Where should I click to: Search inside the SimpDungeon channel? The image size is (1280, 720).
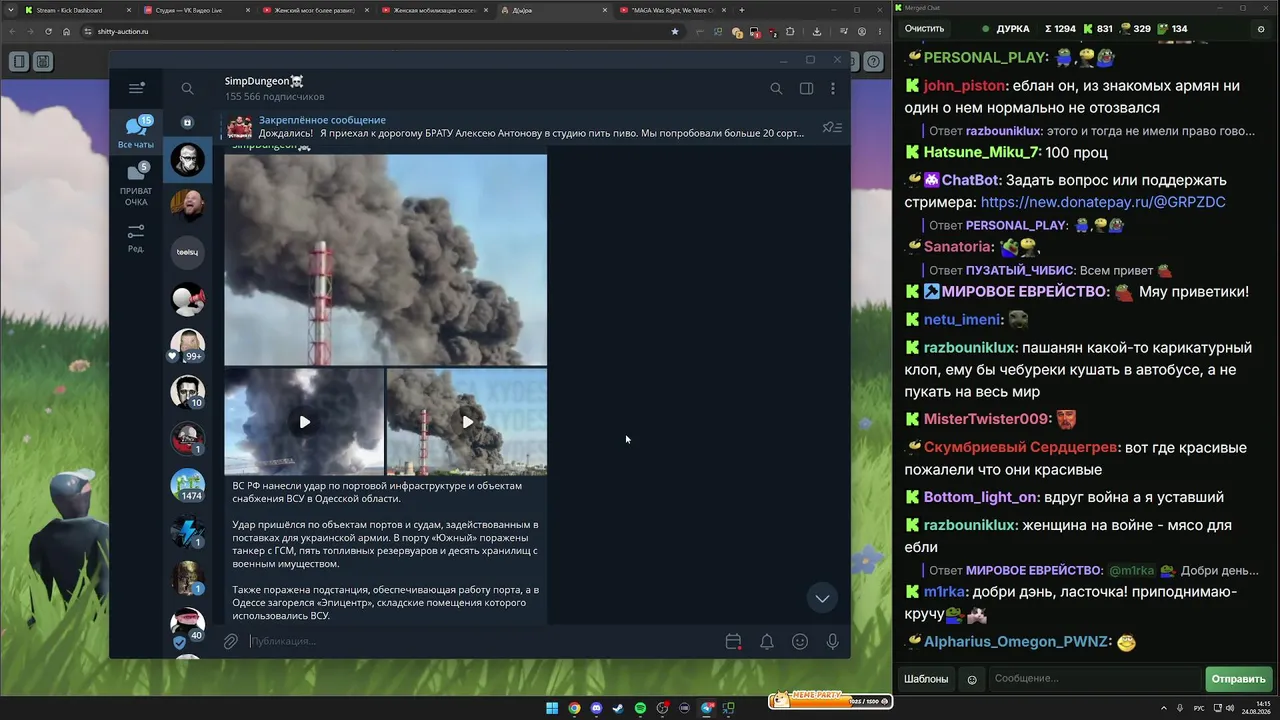(x=776, y=88)
